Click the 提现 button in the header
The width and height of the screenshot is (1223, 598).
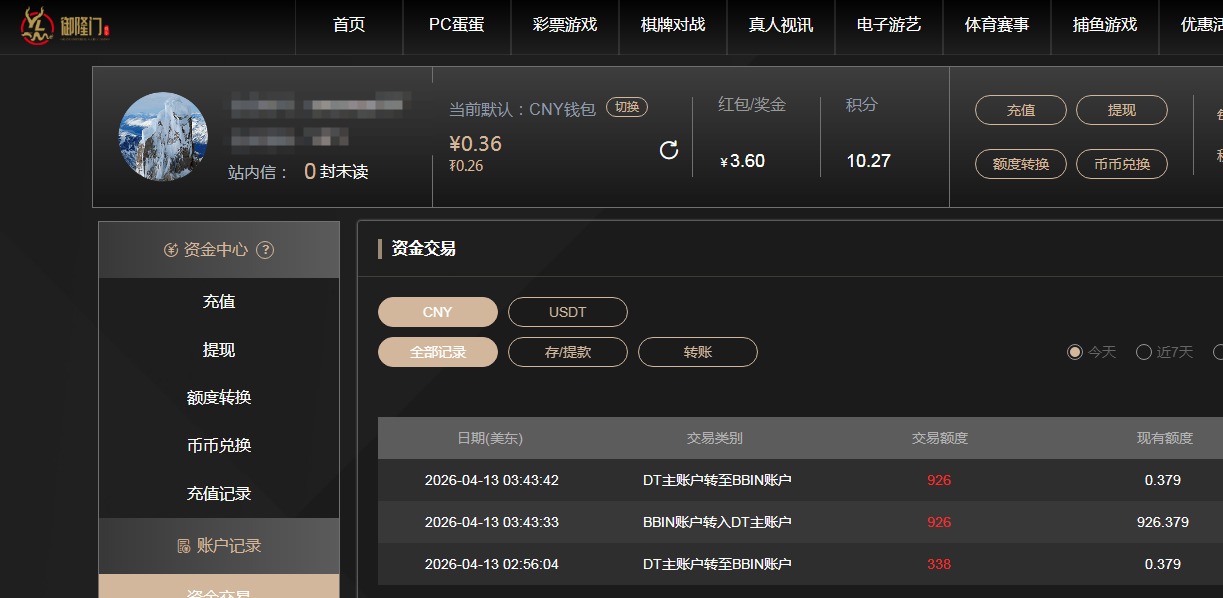coord(1121,110)
